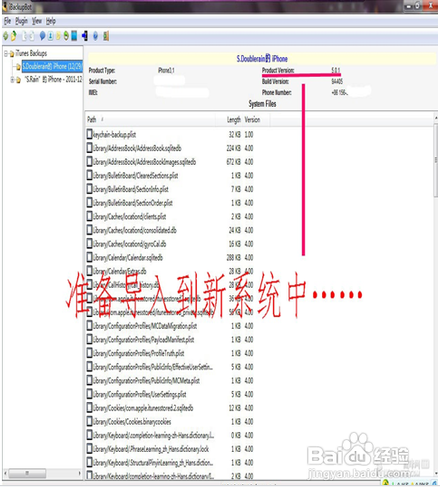
Task: Click the System Files heading
Action: pos(262,104)
